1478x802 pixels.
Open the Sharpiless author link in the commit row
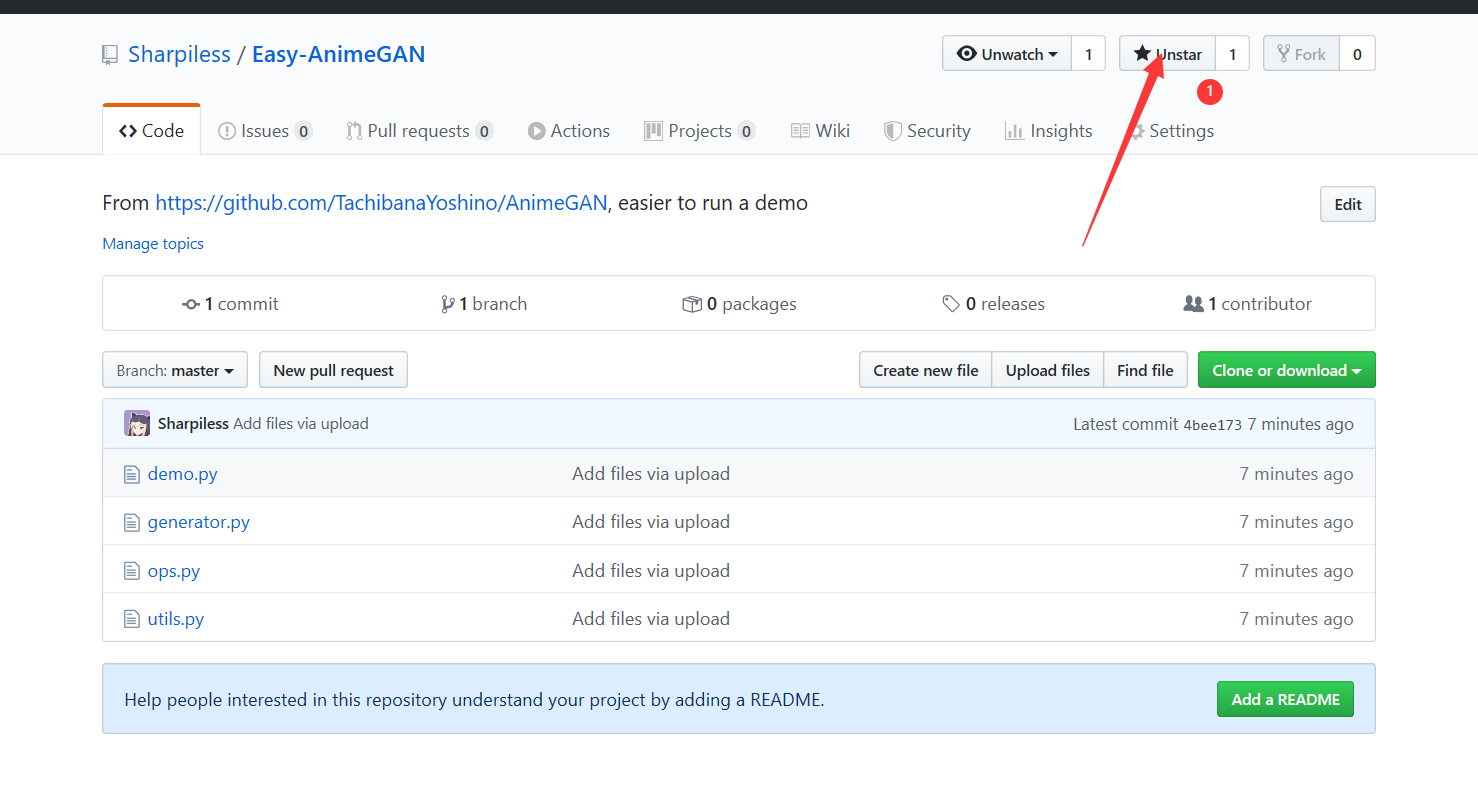(193, 424)
